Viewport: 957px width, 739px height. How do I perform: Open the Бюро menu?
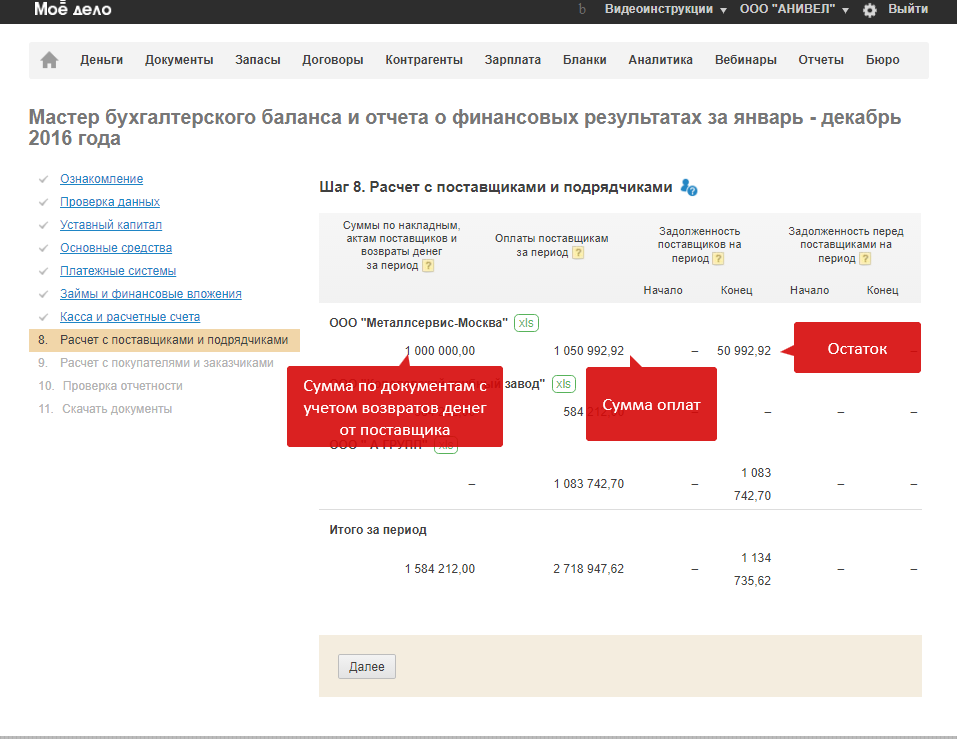(883, 60)
